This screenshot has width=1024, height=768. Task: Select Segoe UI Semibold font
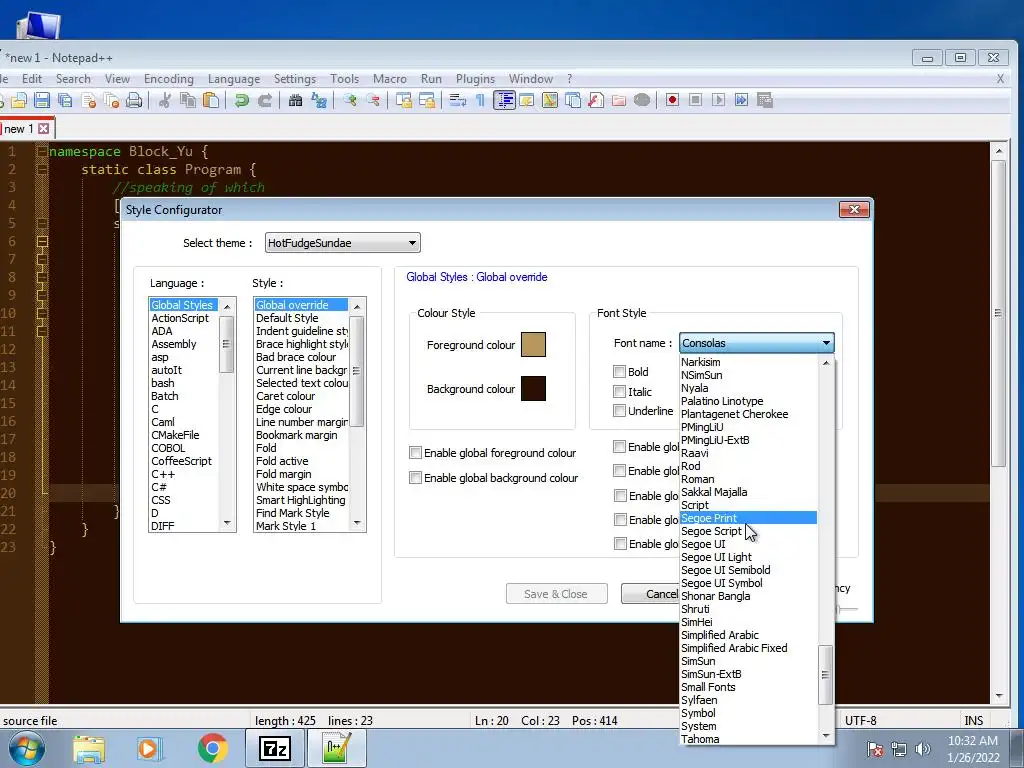(748, 570)
